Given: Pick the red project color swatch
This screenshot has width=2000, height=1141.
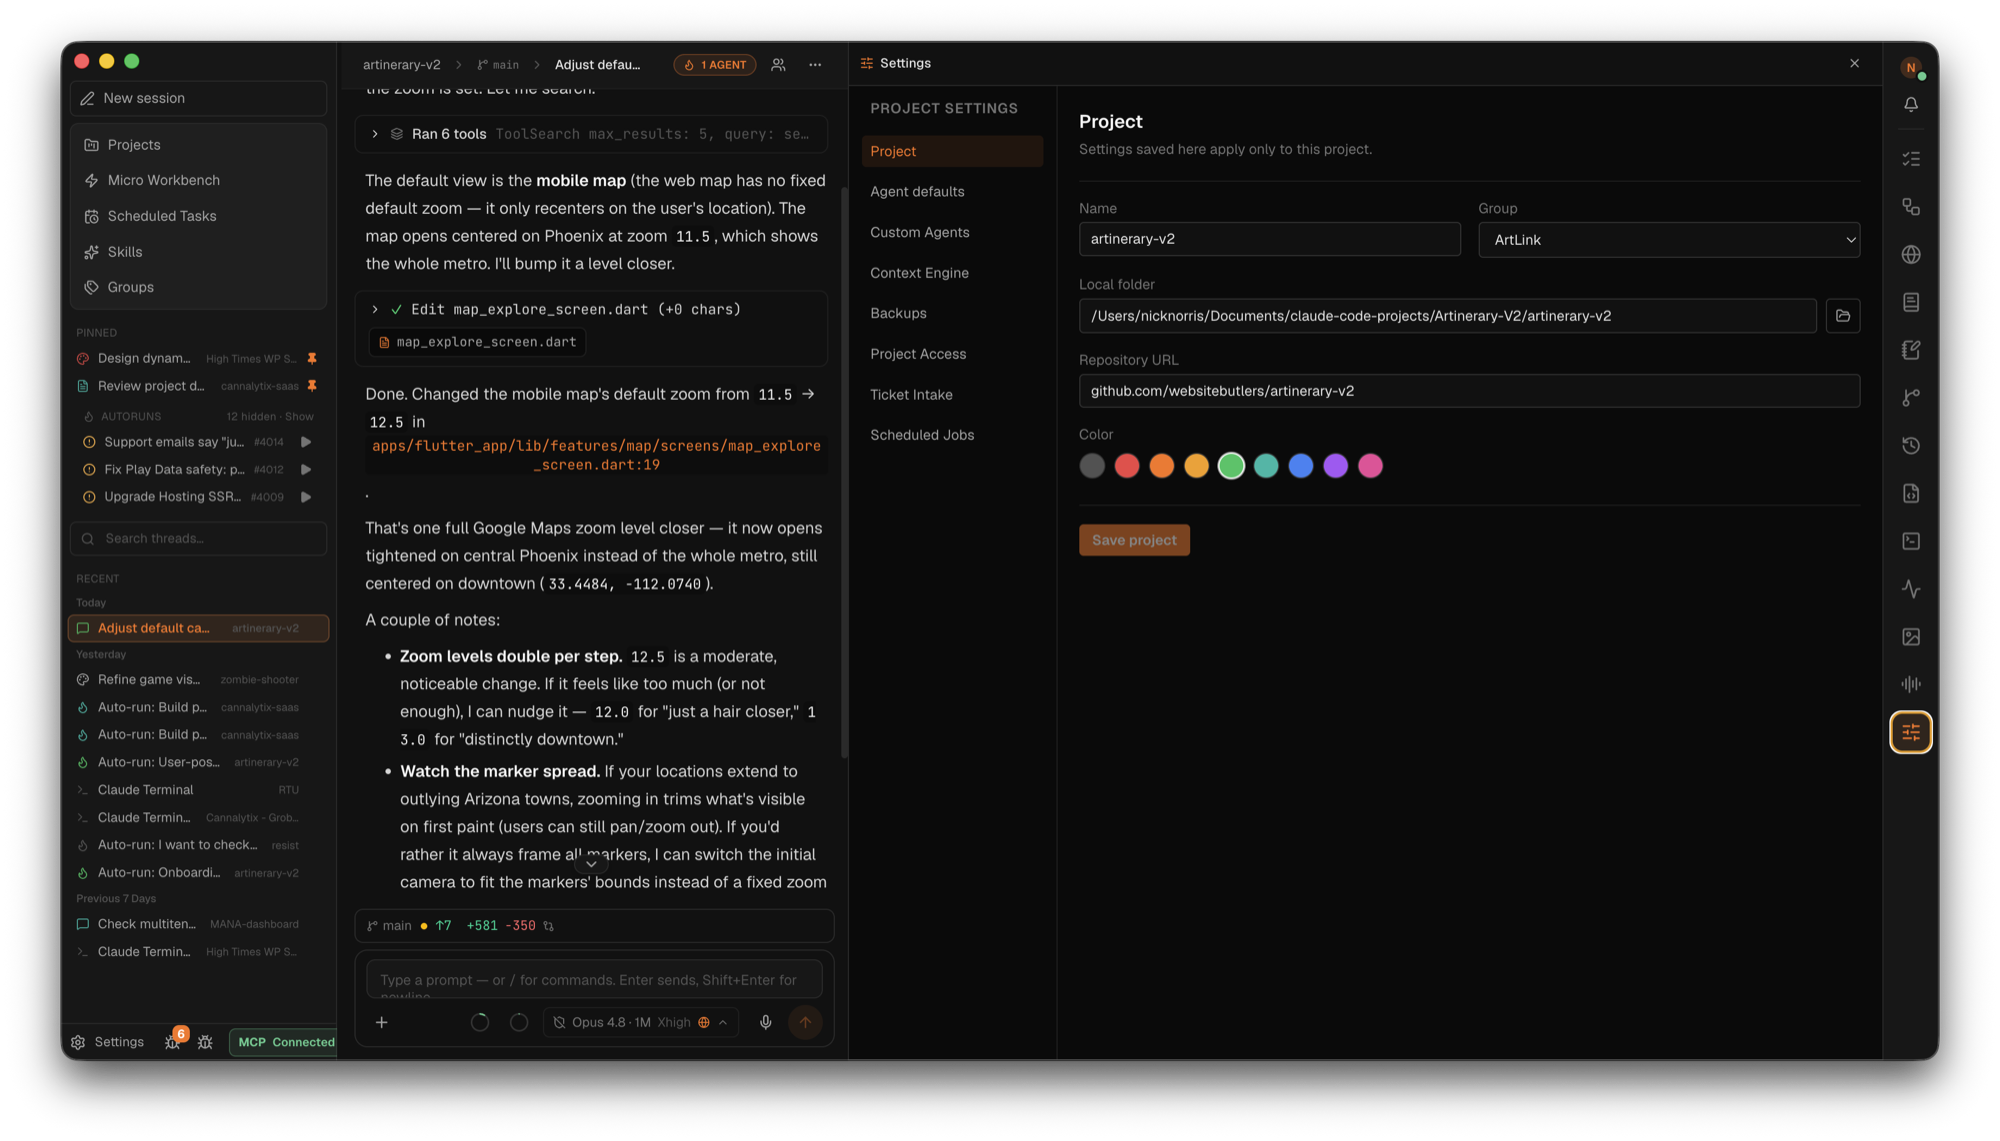Looking at the screenshot, I should (1126, 466).
